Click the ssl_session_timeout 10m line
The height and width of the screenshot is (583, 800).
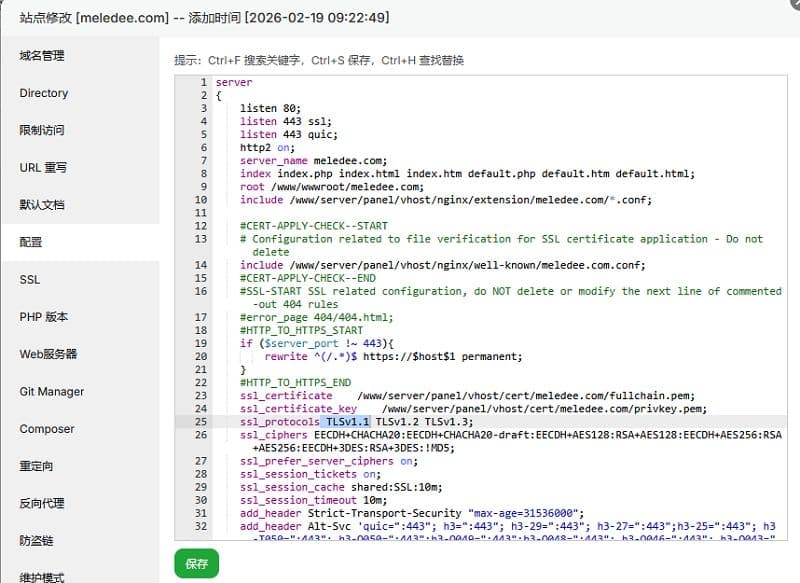coord(313,500)
